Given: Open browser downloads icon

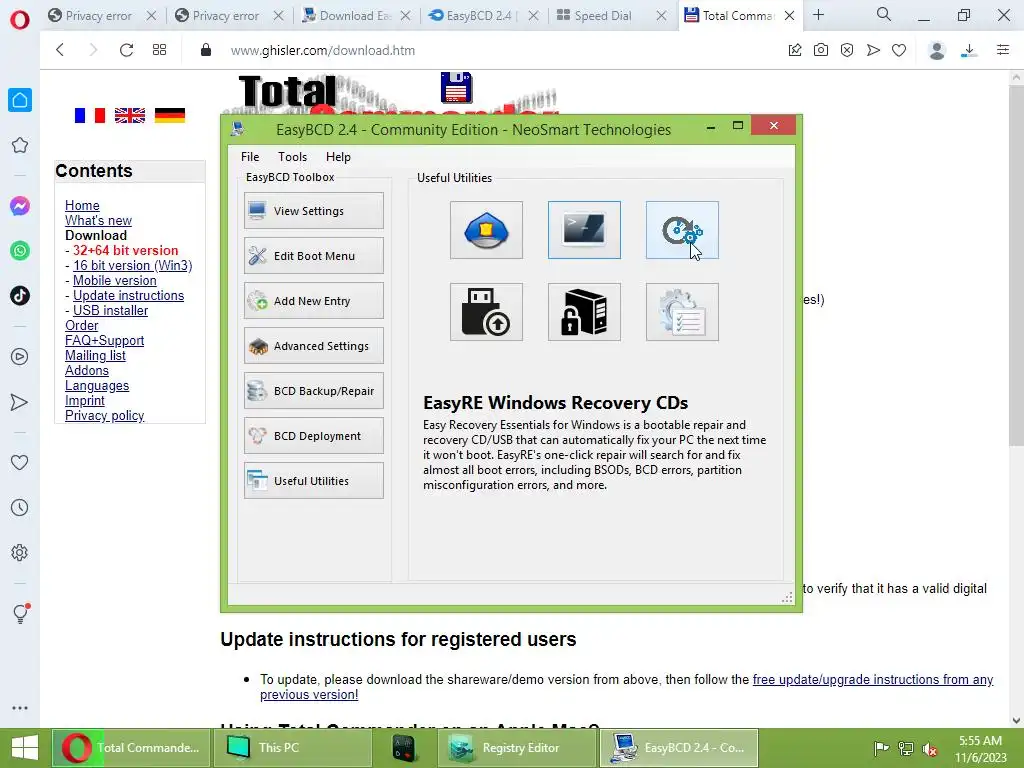Looking at the screenshot, I should click(969, 50).
